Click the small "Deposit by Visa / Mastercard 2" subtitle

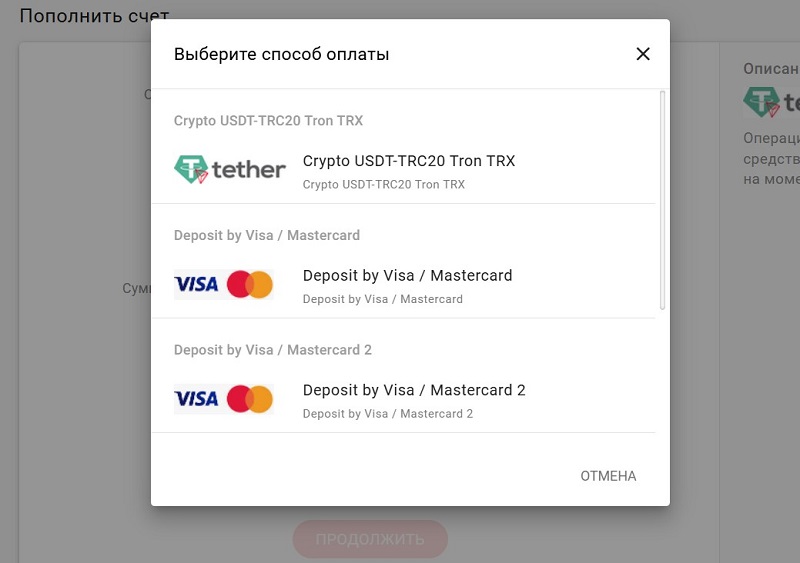[388, 413]
